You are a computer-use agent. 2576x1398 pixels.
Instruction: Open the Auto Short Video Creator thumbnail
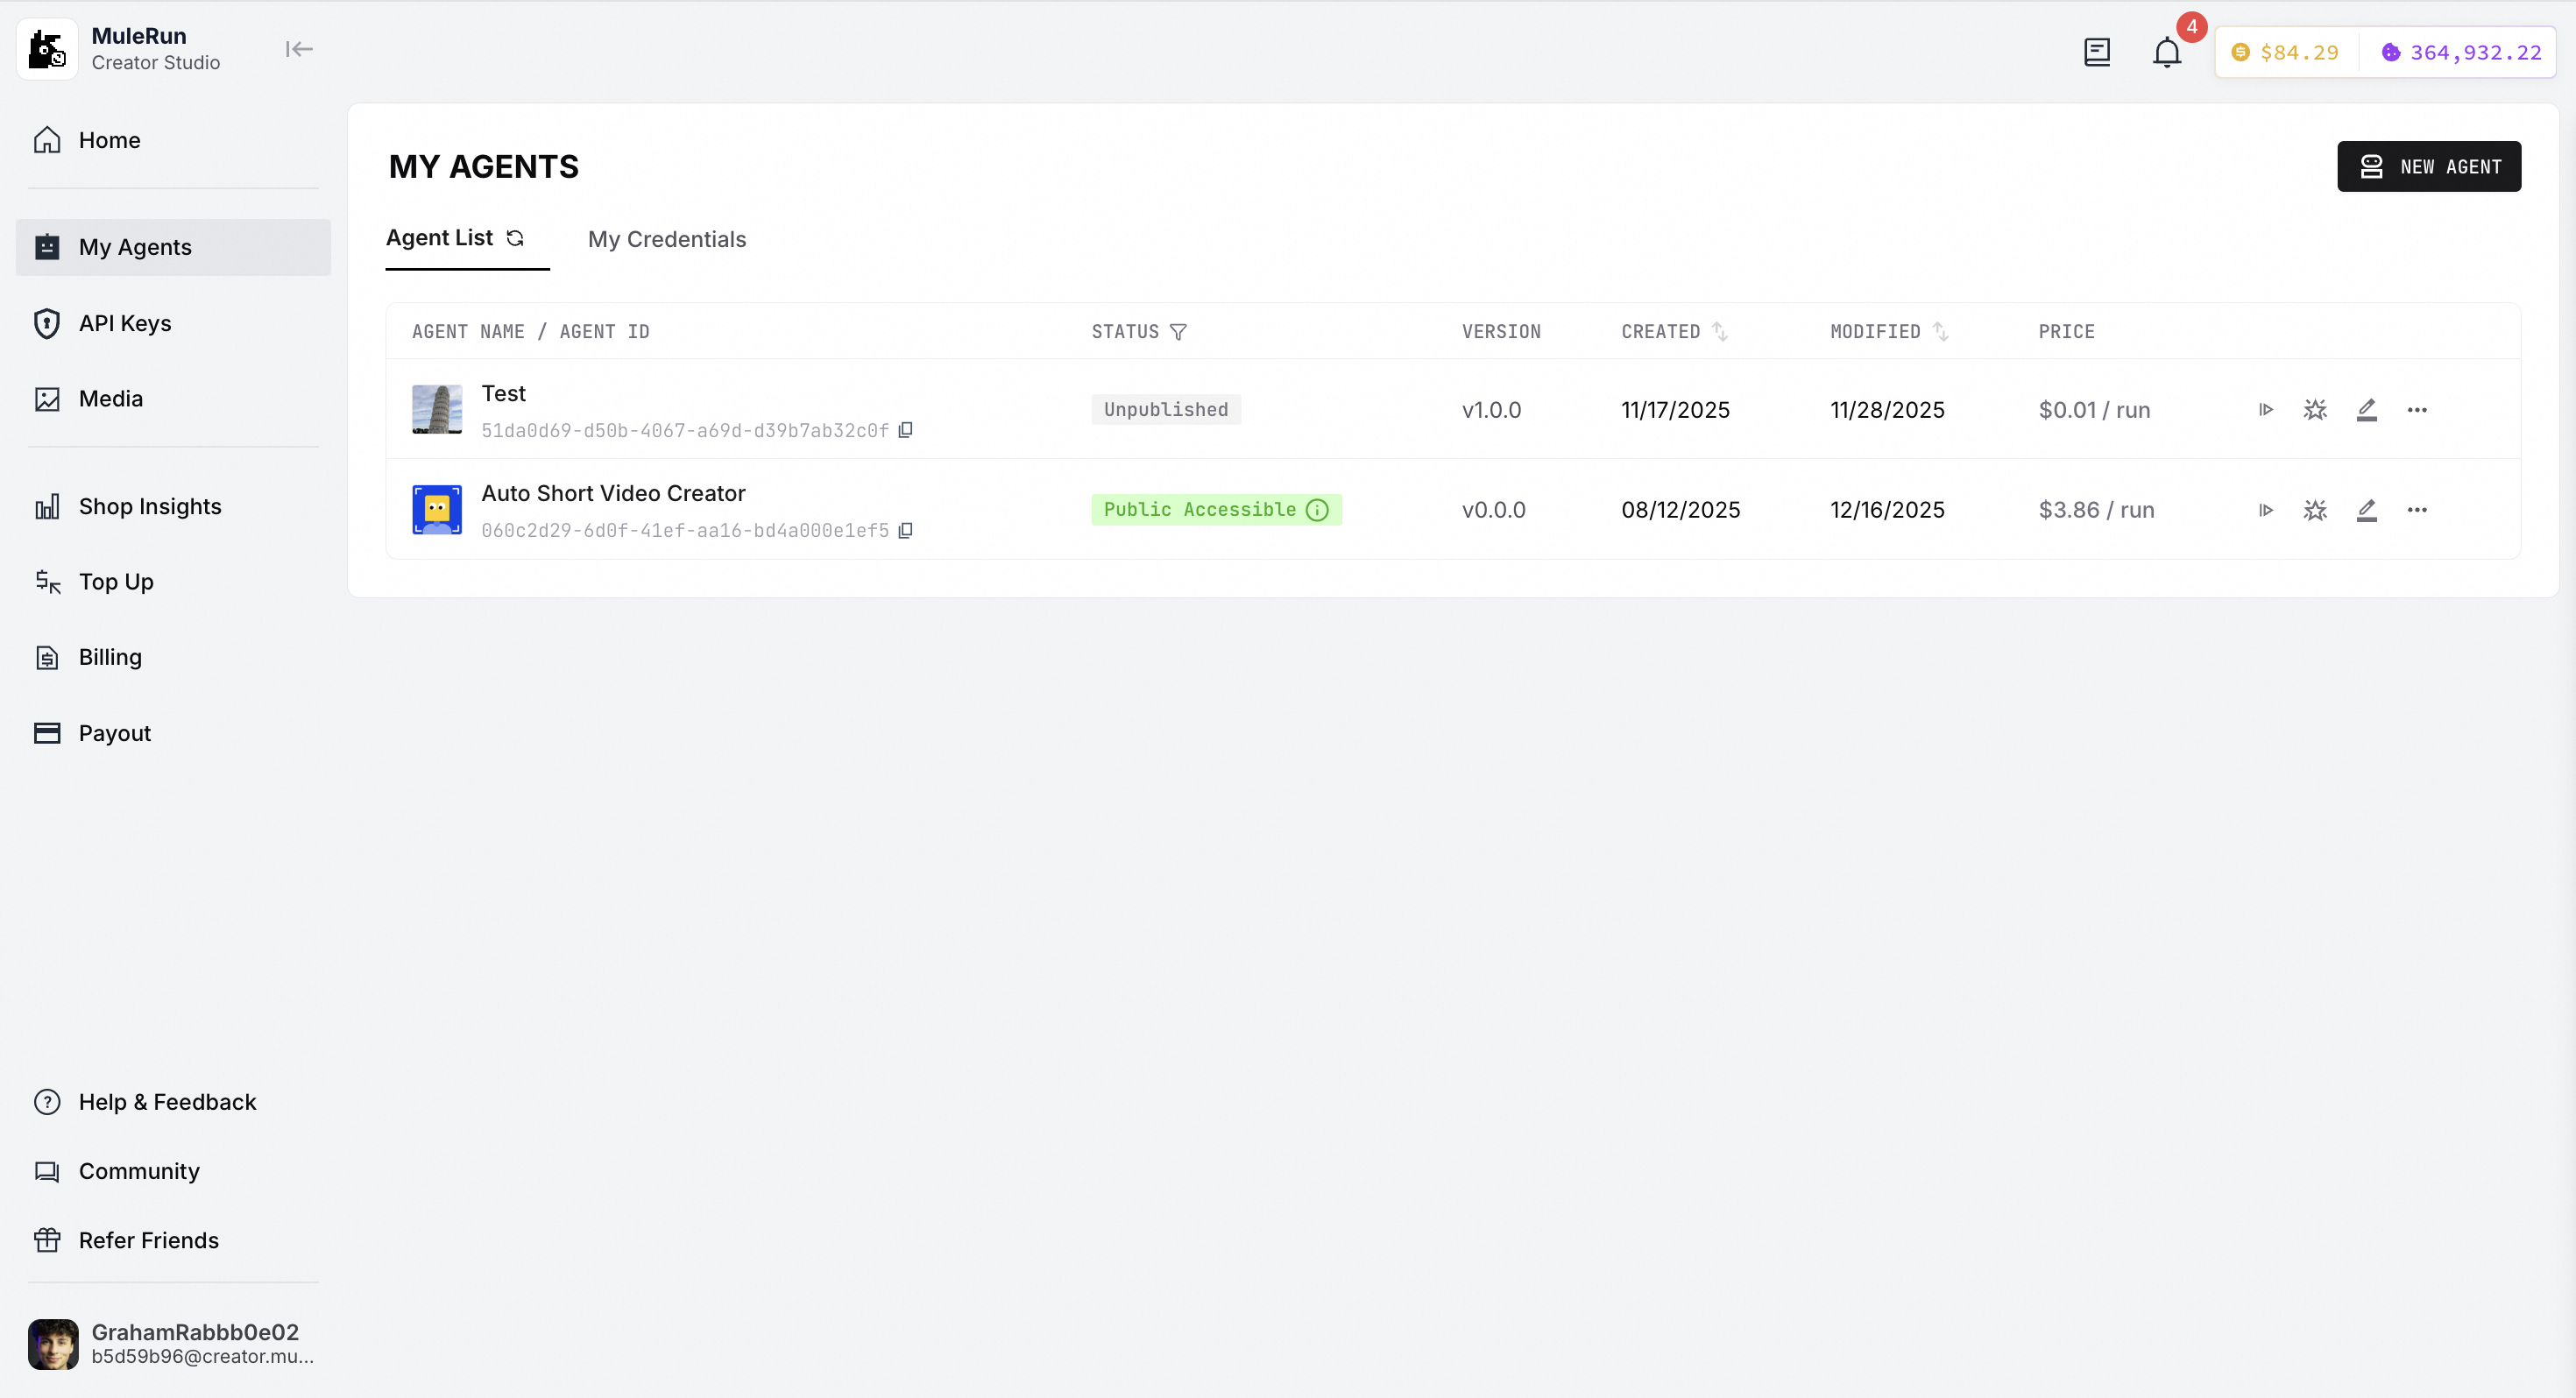click(x=437, y=510)
